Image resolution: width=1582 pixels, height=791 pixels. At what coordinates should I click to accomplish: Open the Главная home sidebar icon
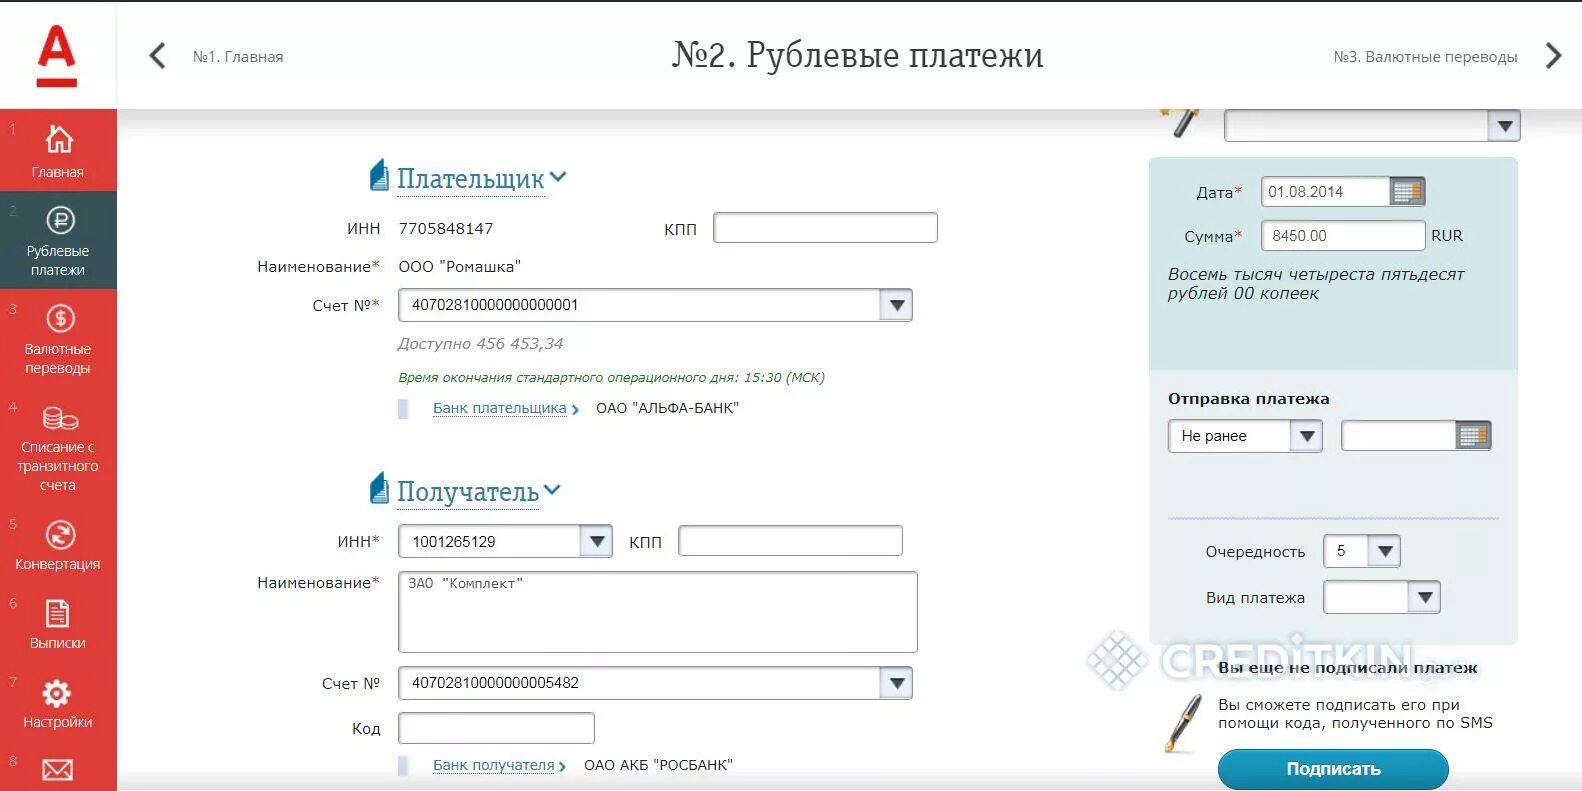pos(59,139)
